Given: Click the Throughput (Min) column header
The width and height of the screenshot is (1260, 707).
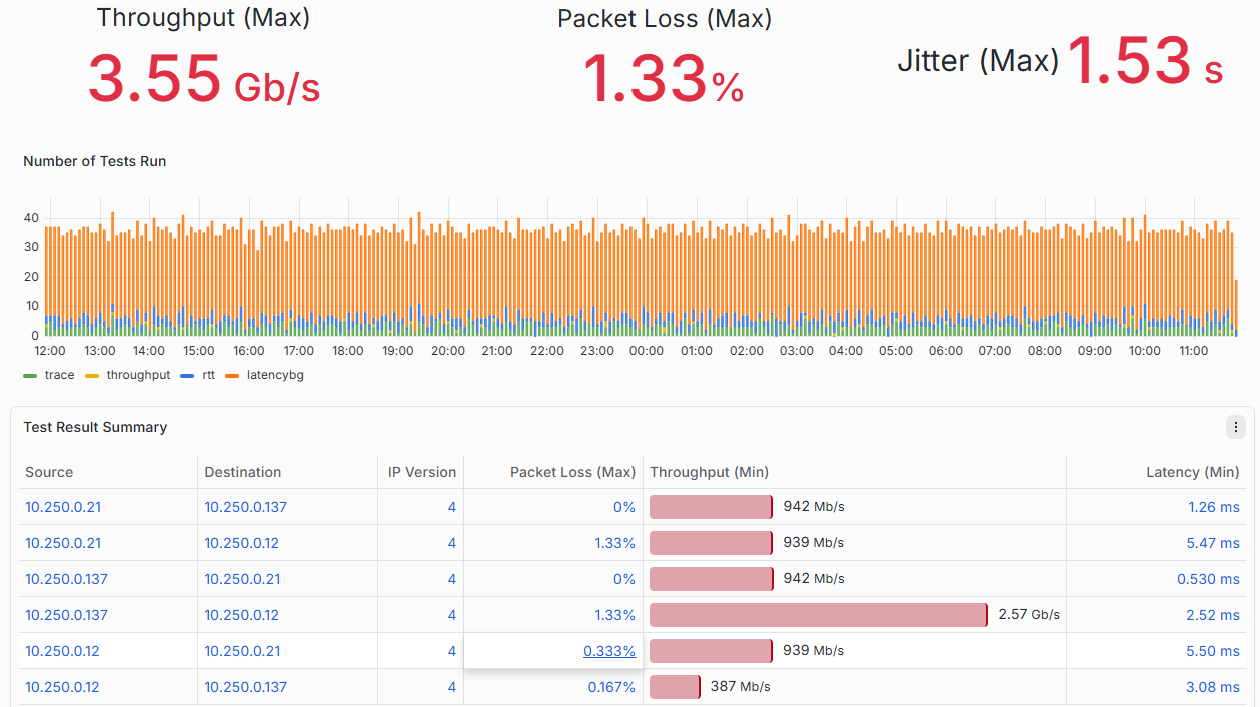Looking at the screenshot, I should (x=709, y=472).
